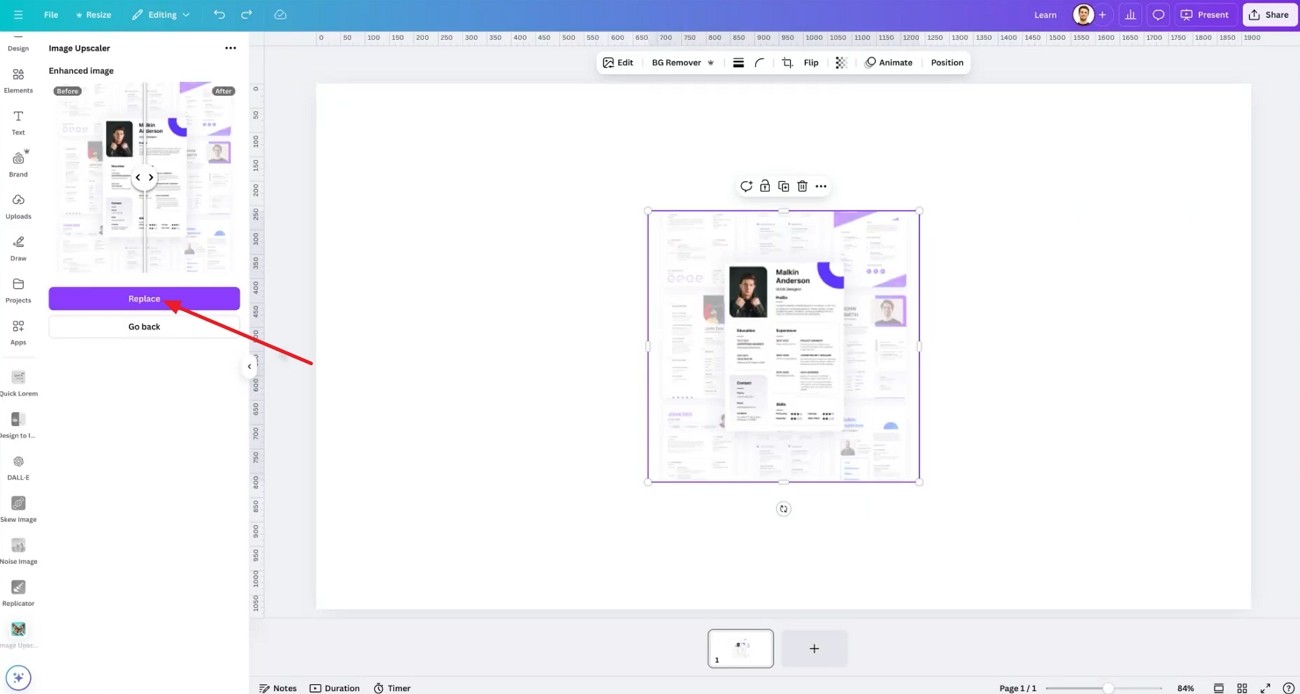
Task: Open the transparency checkerboard option
Action: click(841, 62)
